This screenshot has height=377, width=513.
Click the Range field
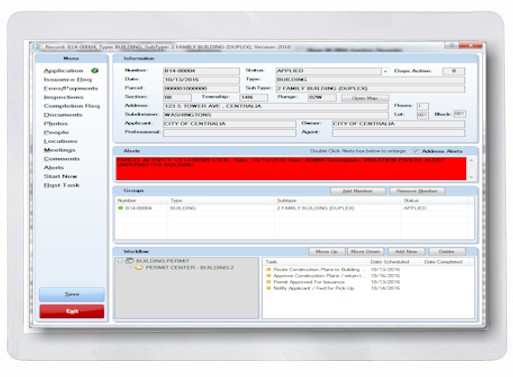[x=322, y=97]
